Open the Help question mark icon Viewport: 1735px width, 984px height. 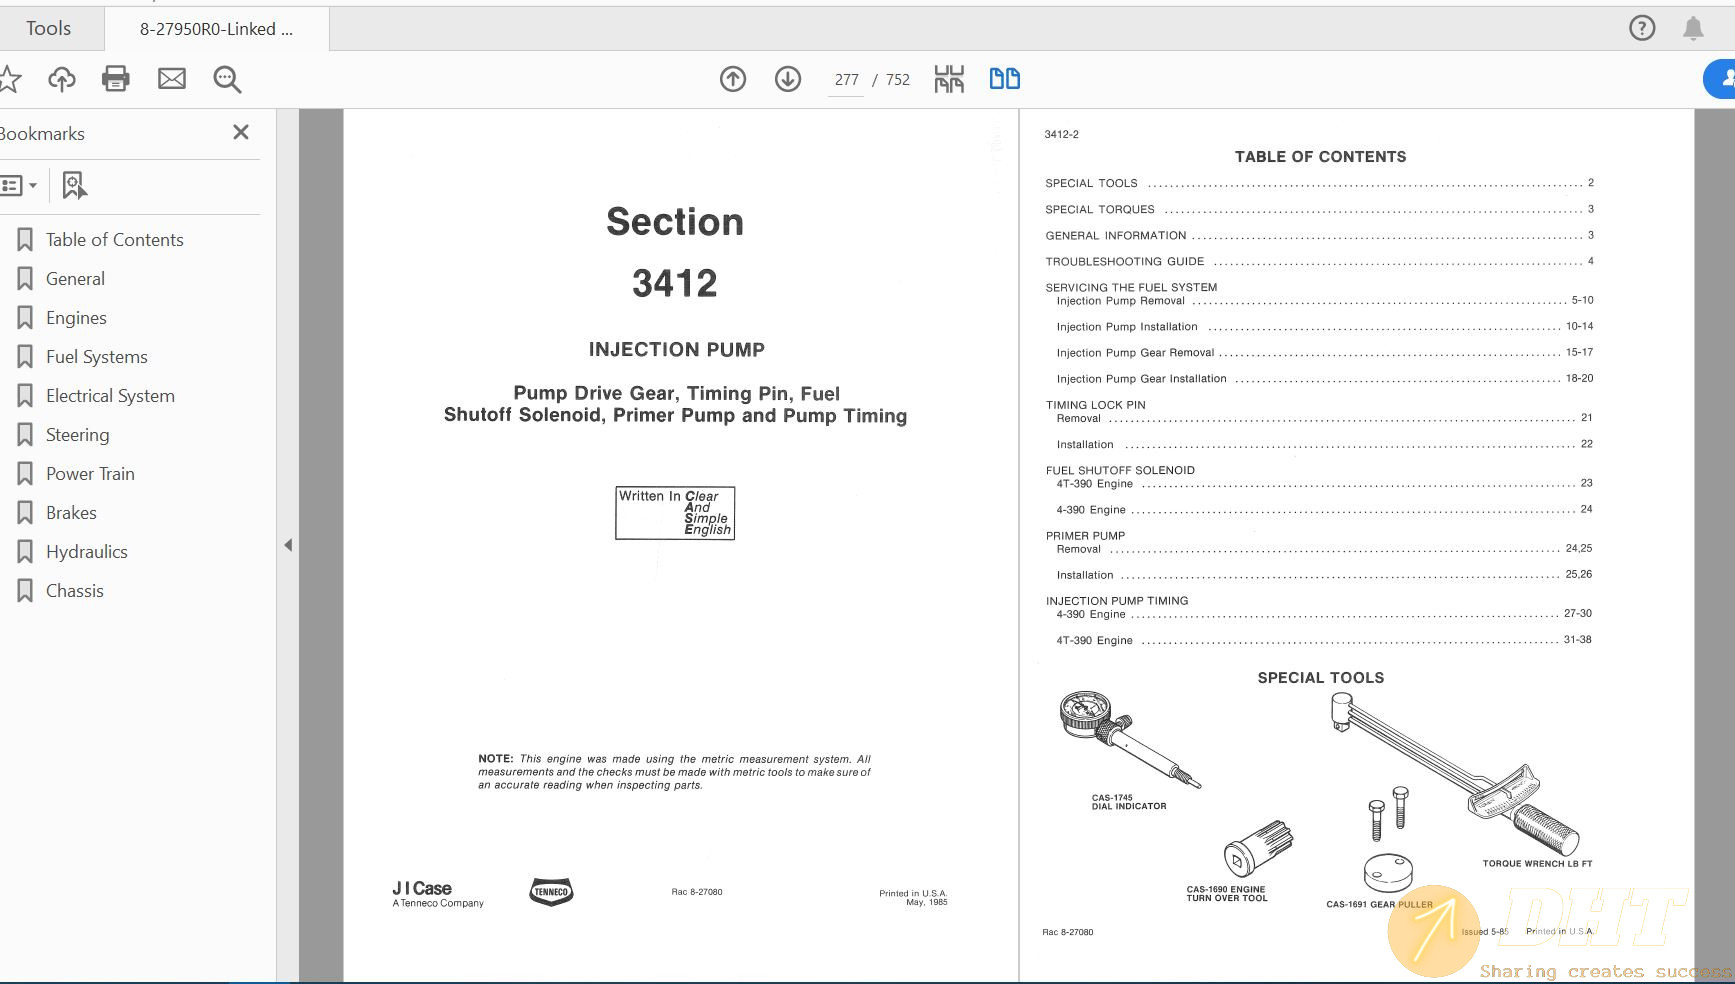coord(1642,27)
